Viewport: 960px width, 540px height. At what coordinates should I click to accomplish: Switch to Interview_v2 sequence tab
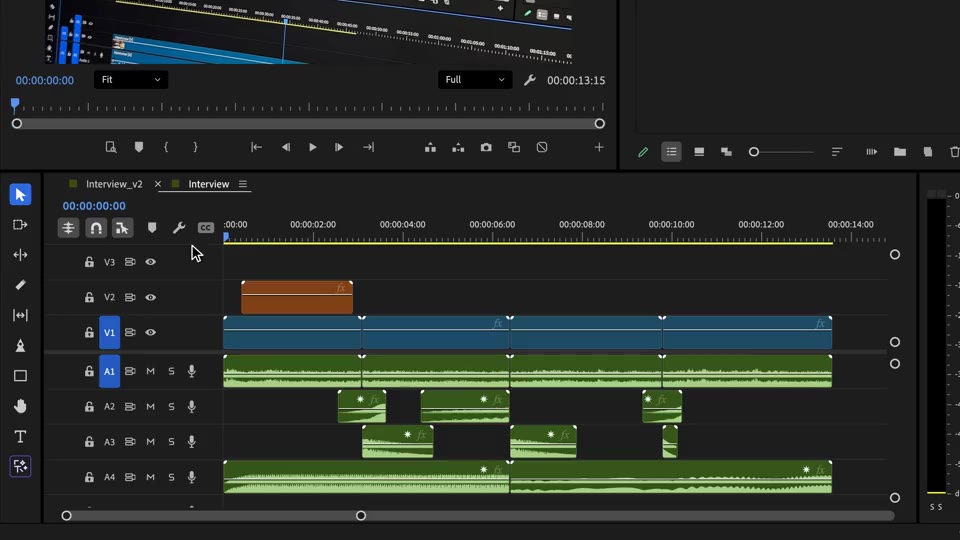(114, 184)
